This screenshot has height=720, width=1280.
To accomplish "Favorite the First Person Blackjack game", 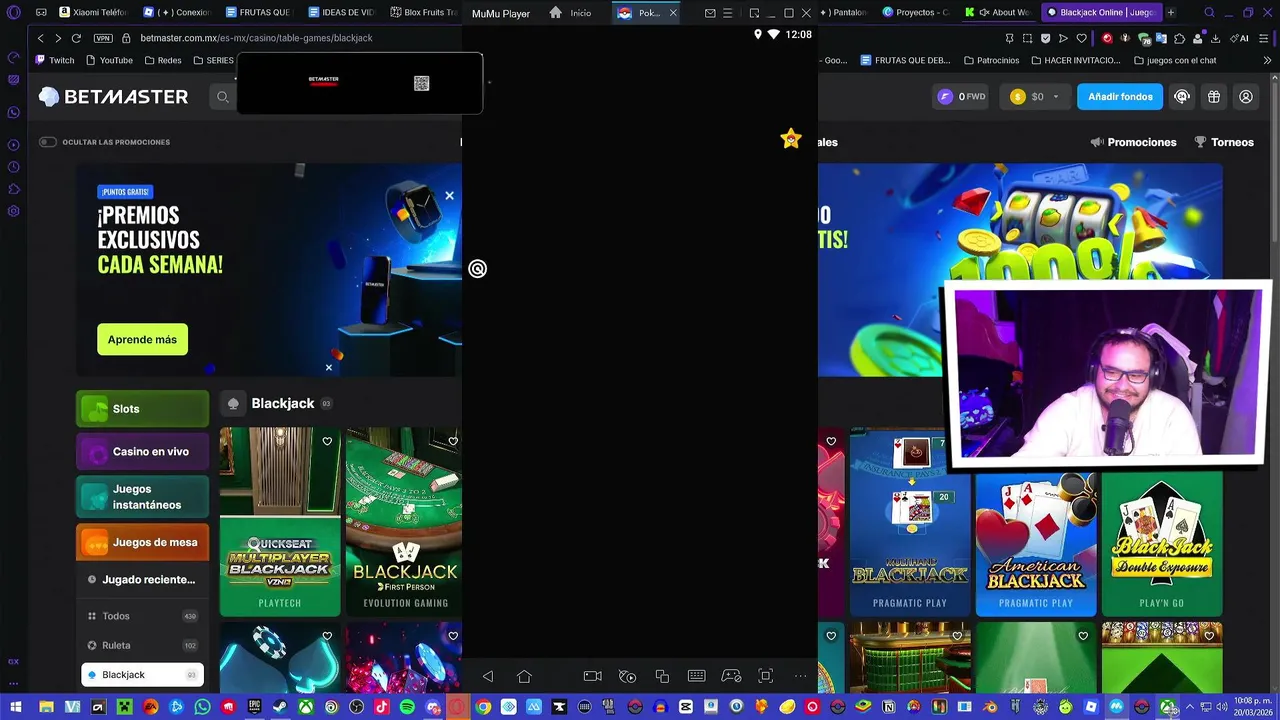I will coord(453,441).
